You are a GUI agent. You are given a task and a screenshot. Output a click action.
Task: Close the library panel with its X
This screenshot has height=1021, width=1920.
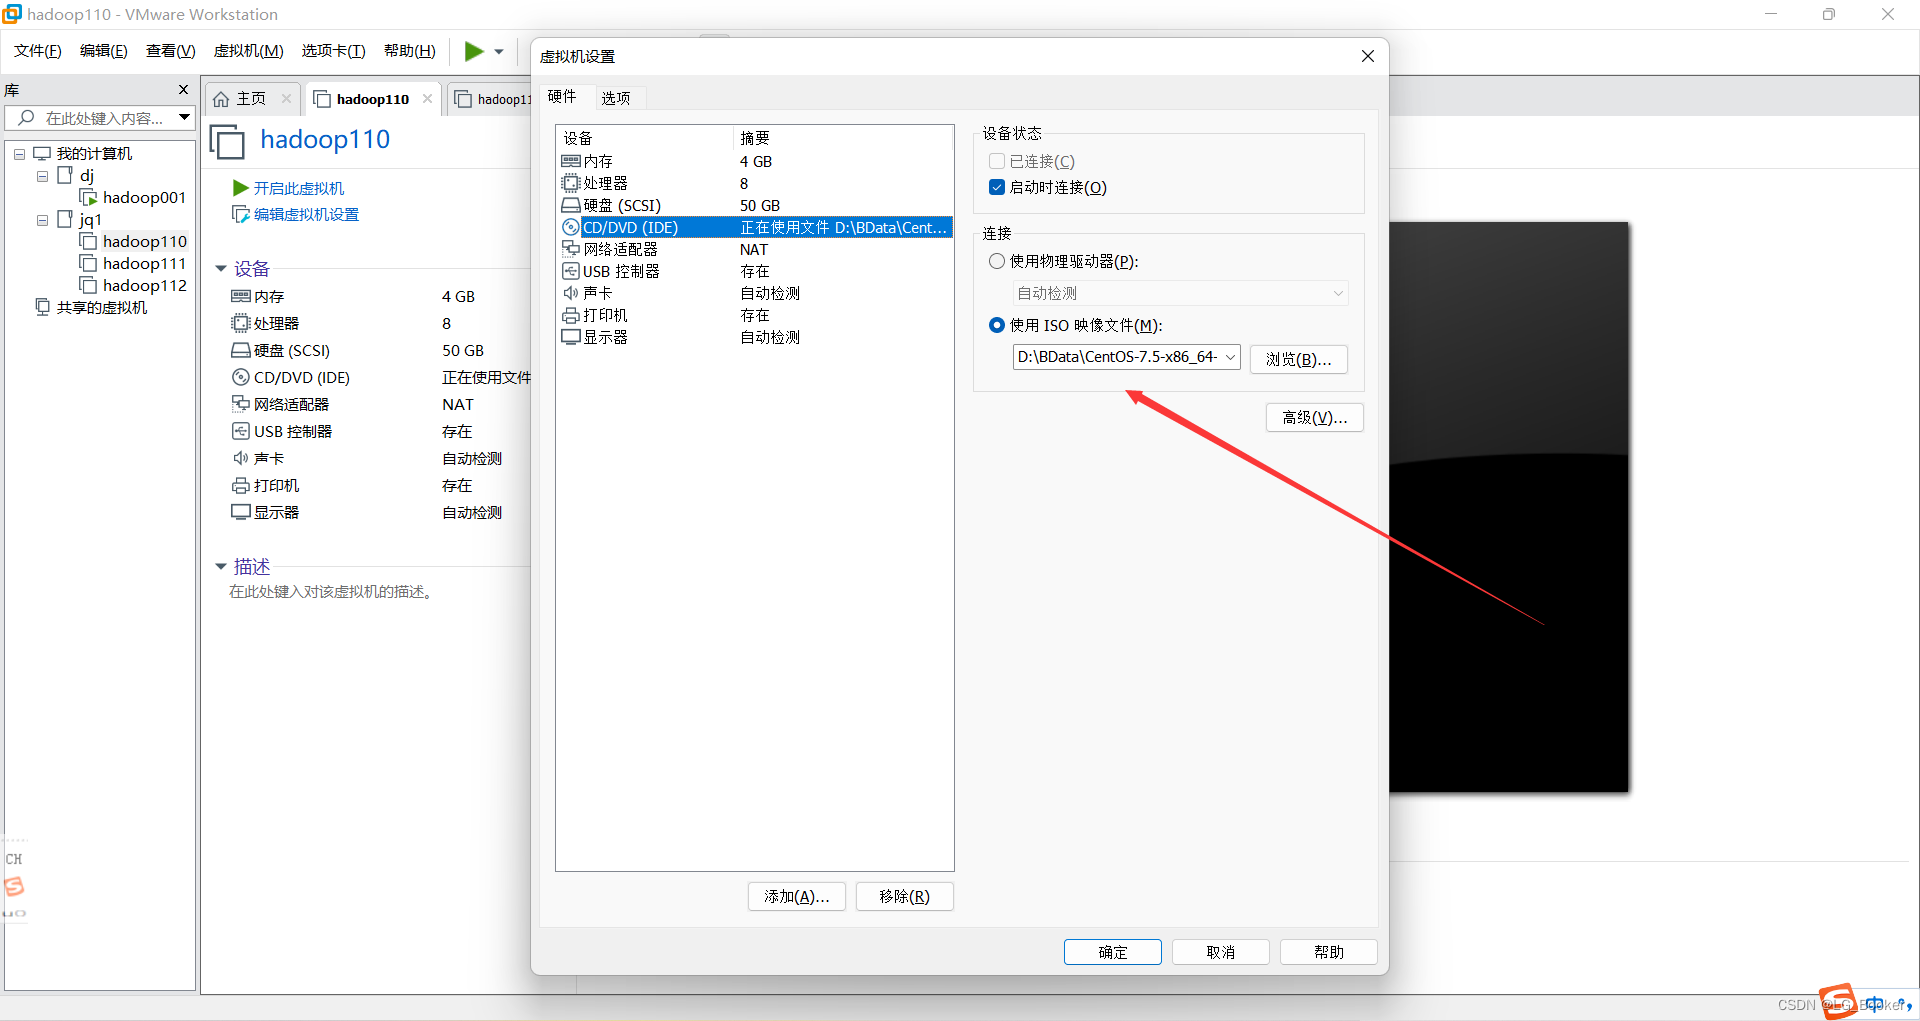coord(183,90)
